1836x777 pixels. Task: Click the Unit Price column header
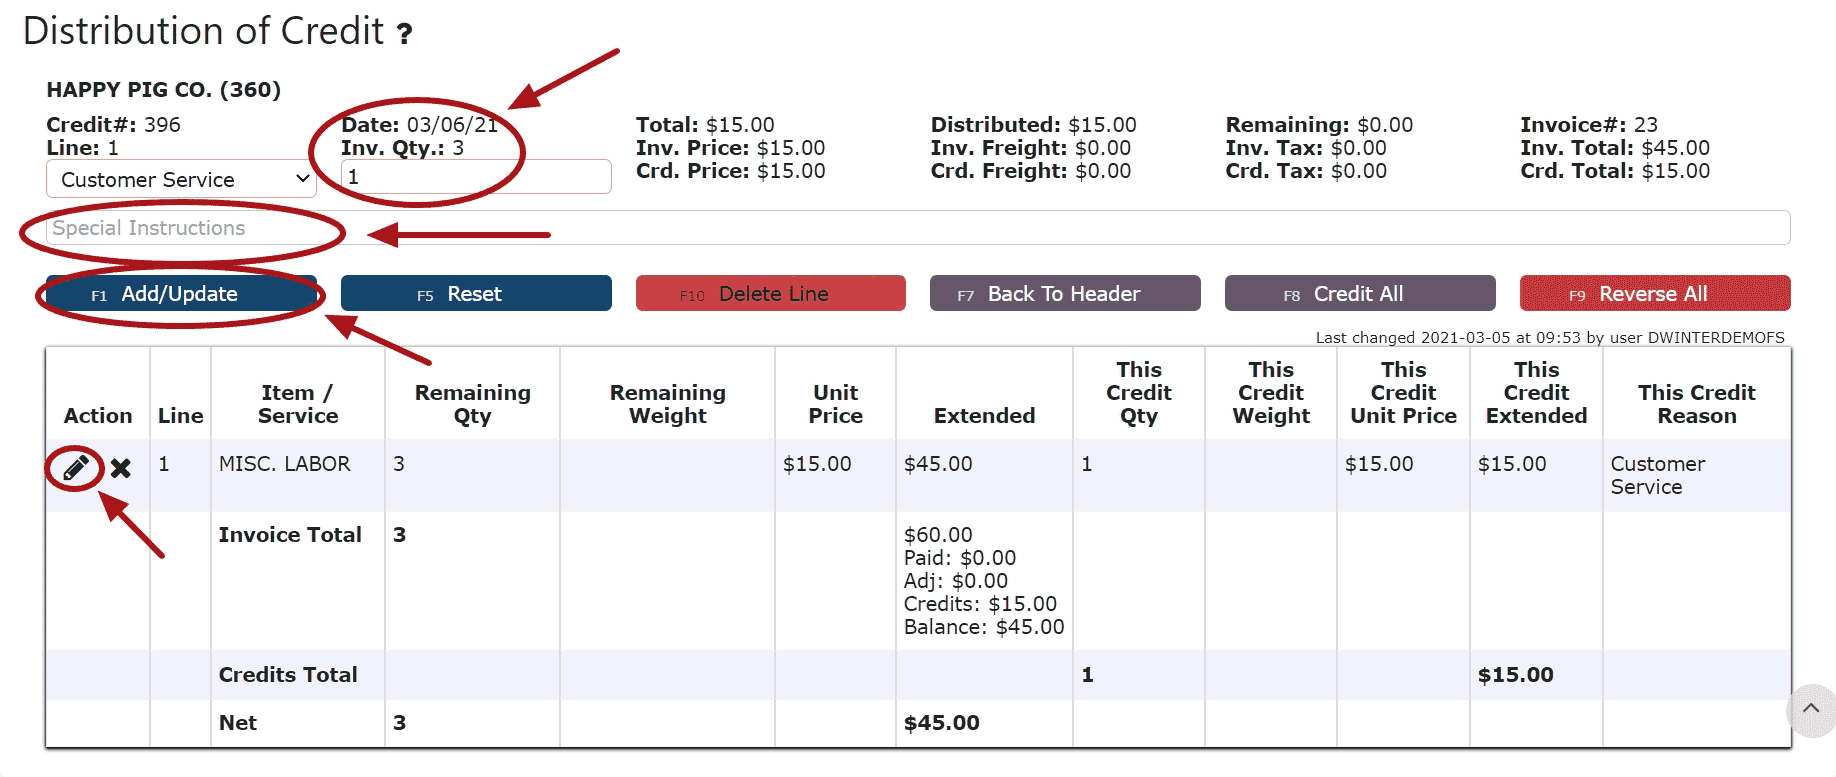(x=835, y=404)
